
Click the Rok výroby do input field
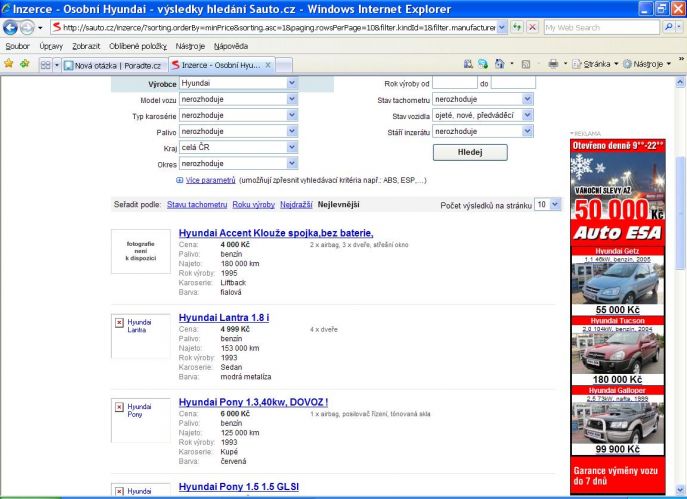513,83
